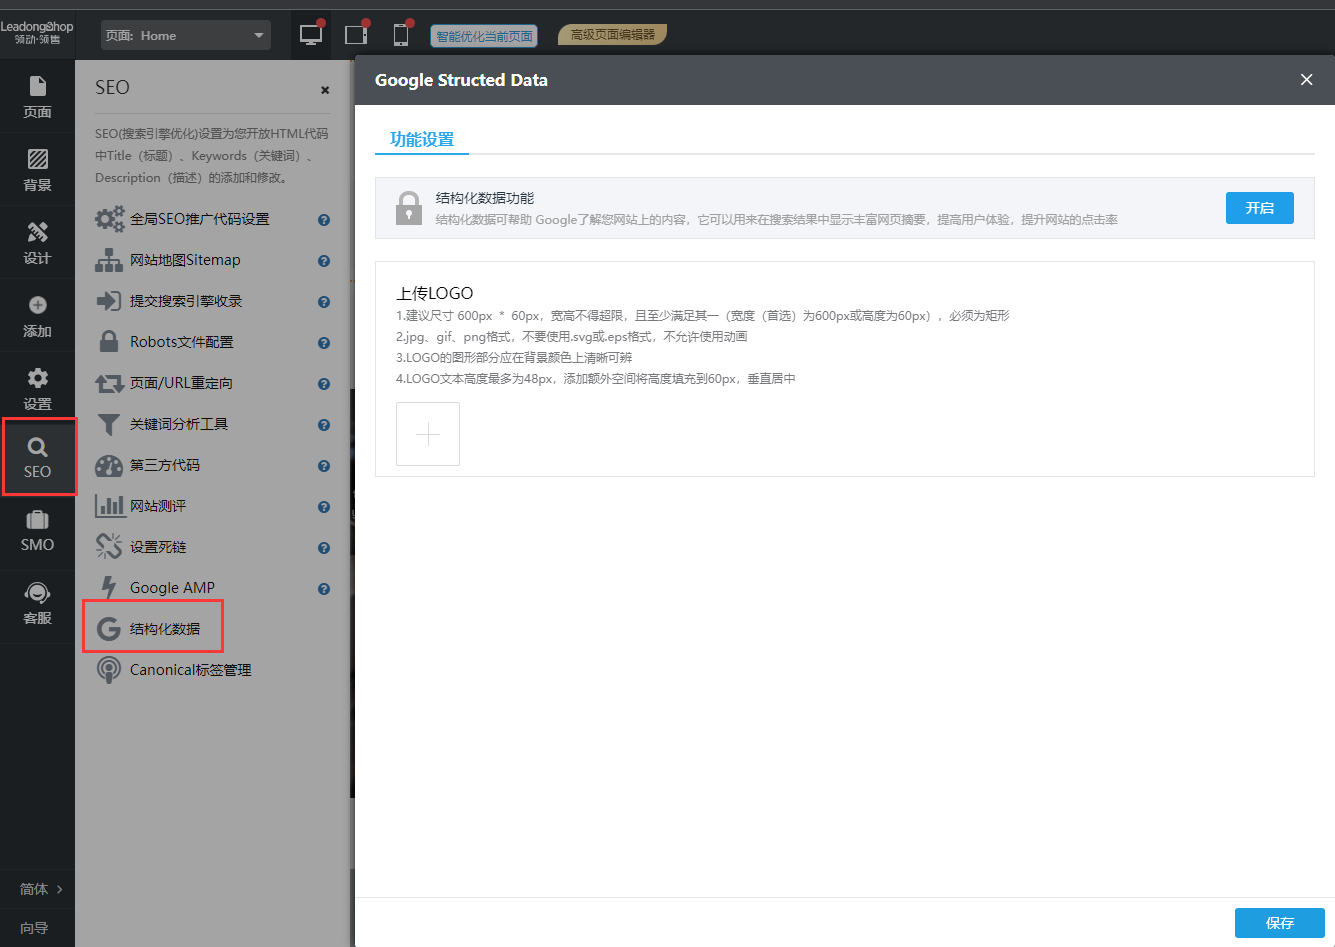Click the 智能优化当前页面 button
1335x947 pixels.
[484, 36]
